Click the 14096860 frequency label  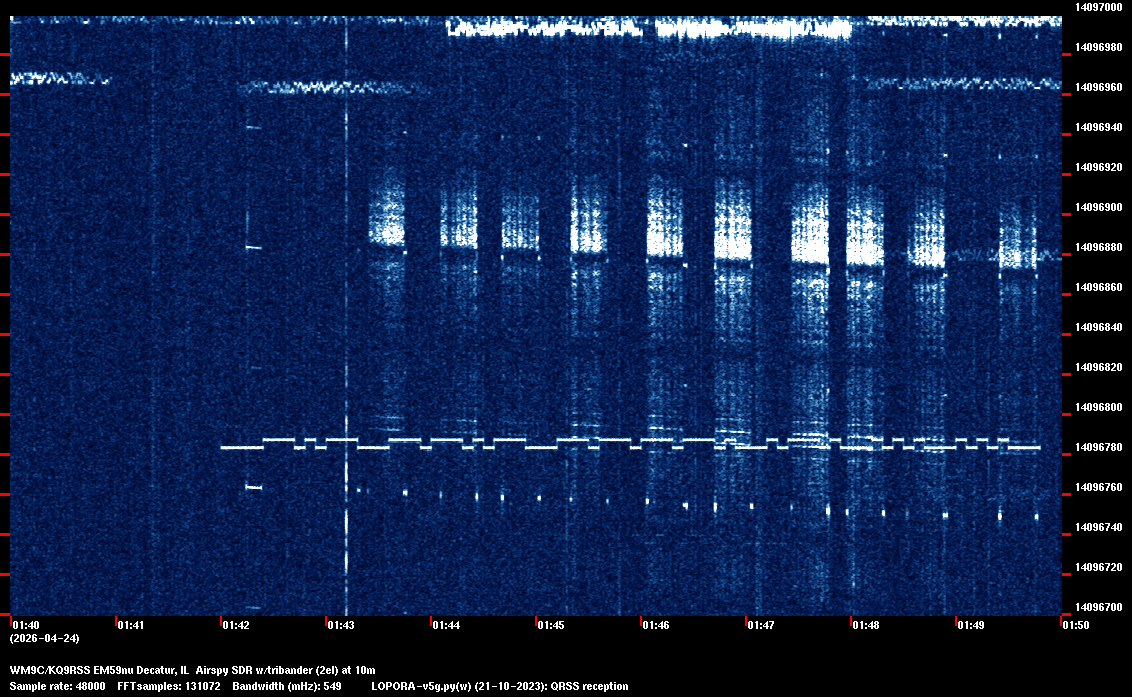[x=1099, y=287]
